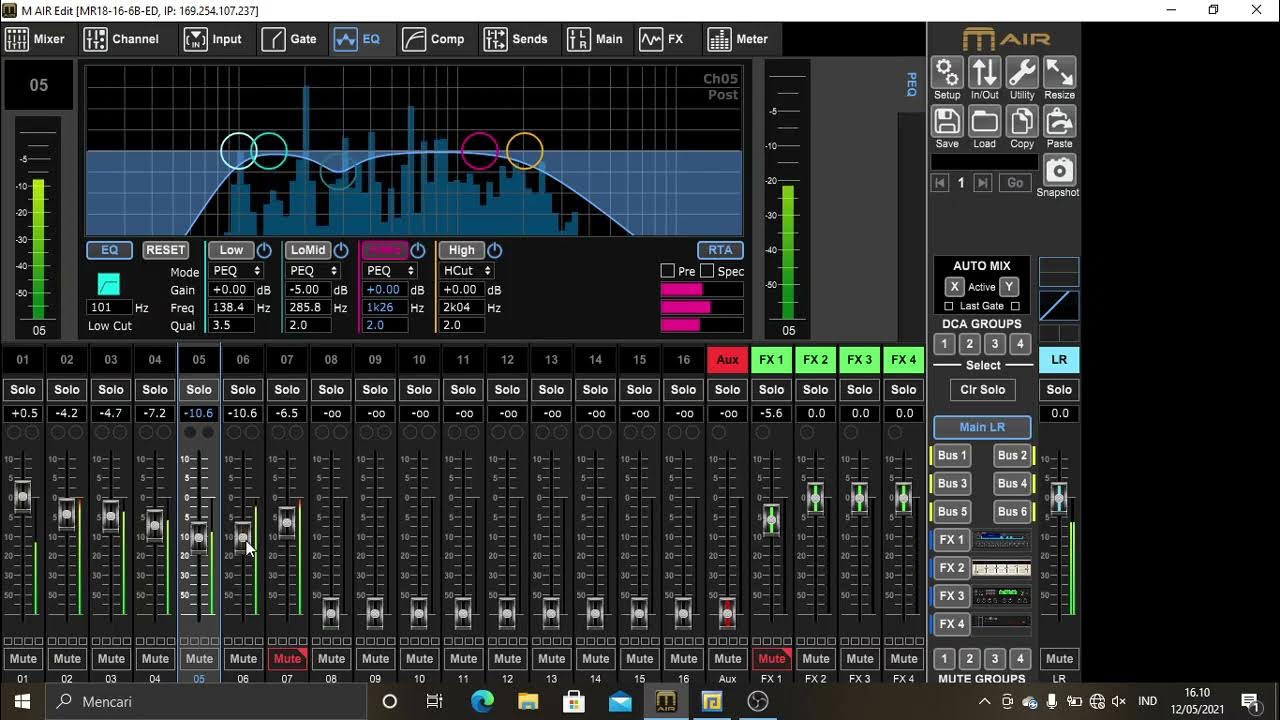Go to next snapshot arrow

point(983,183)
